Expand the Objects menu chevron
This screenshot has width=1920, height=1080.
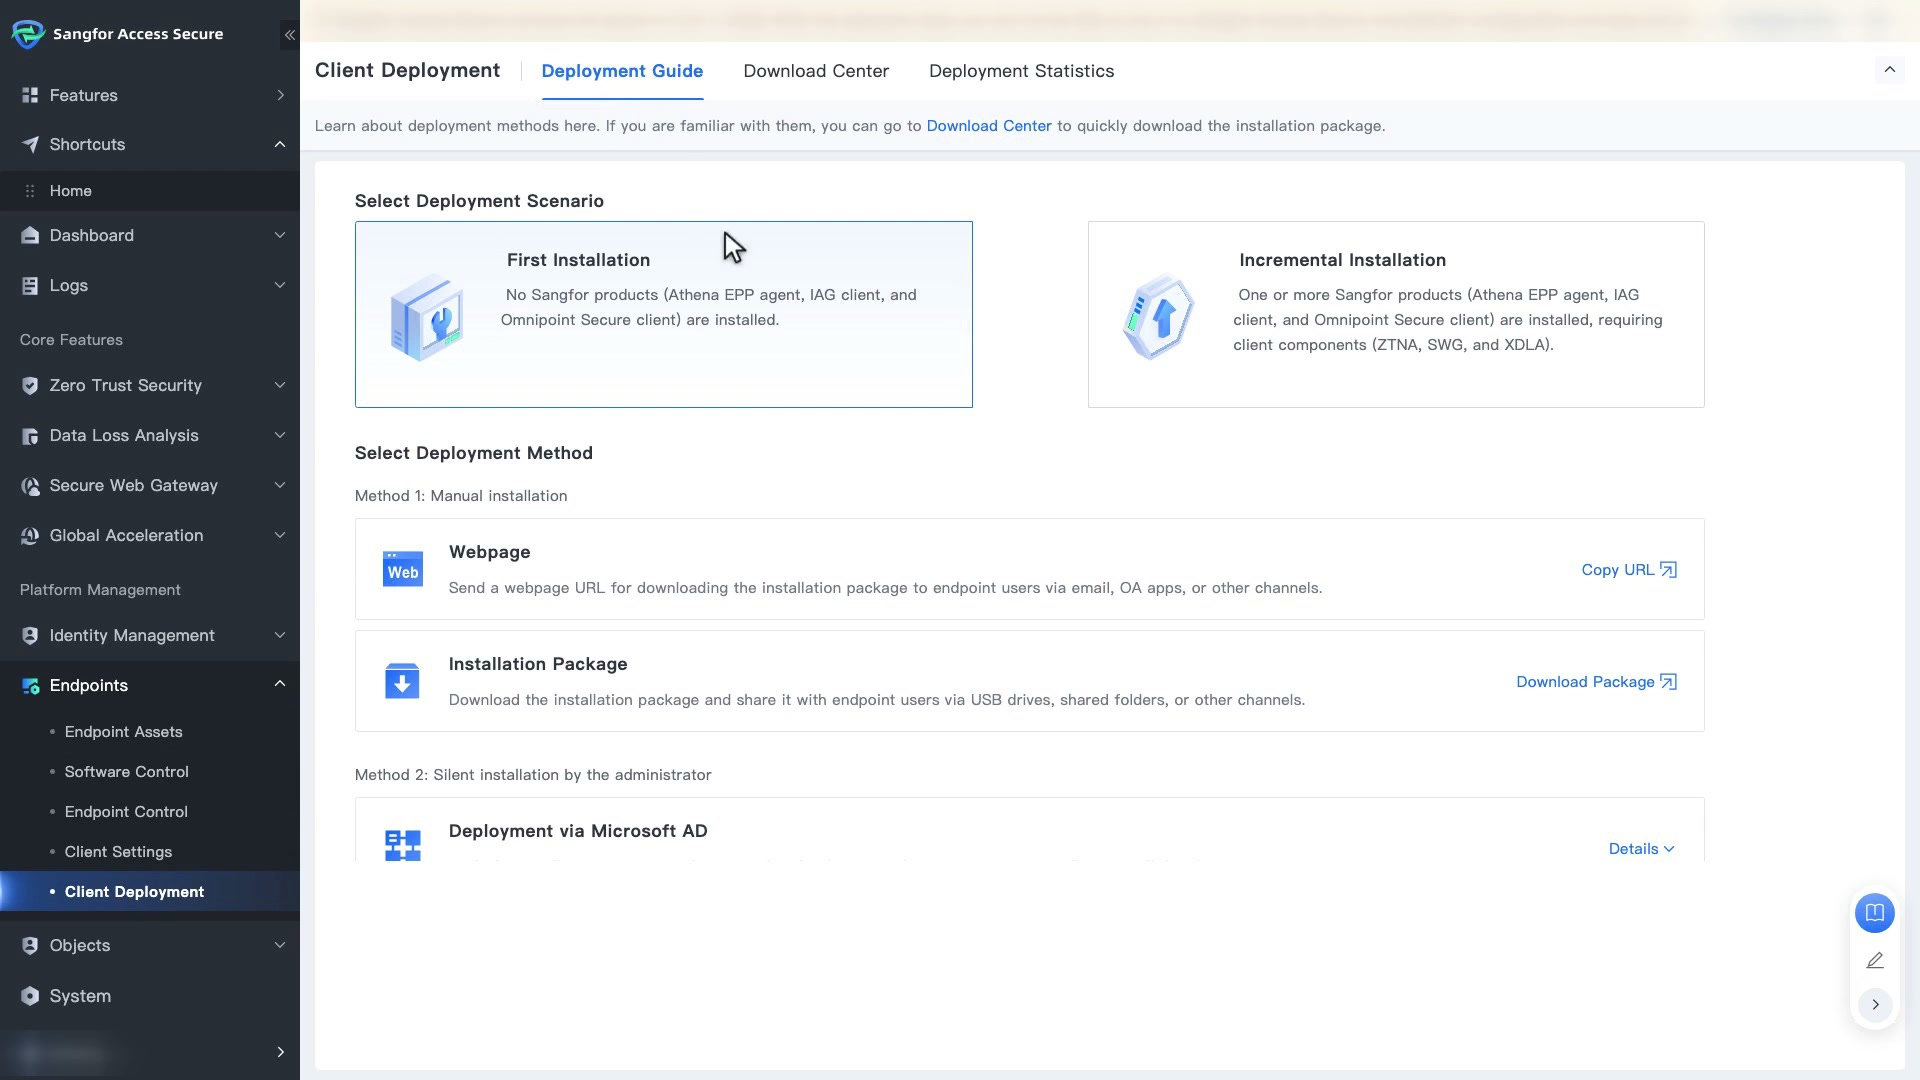[x=280, y=945]
